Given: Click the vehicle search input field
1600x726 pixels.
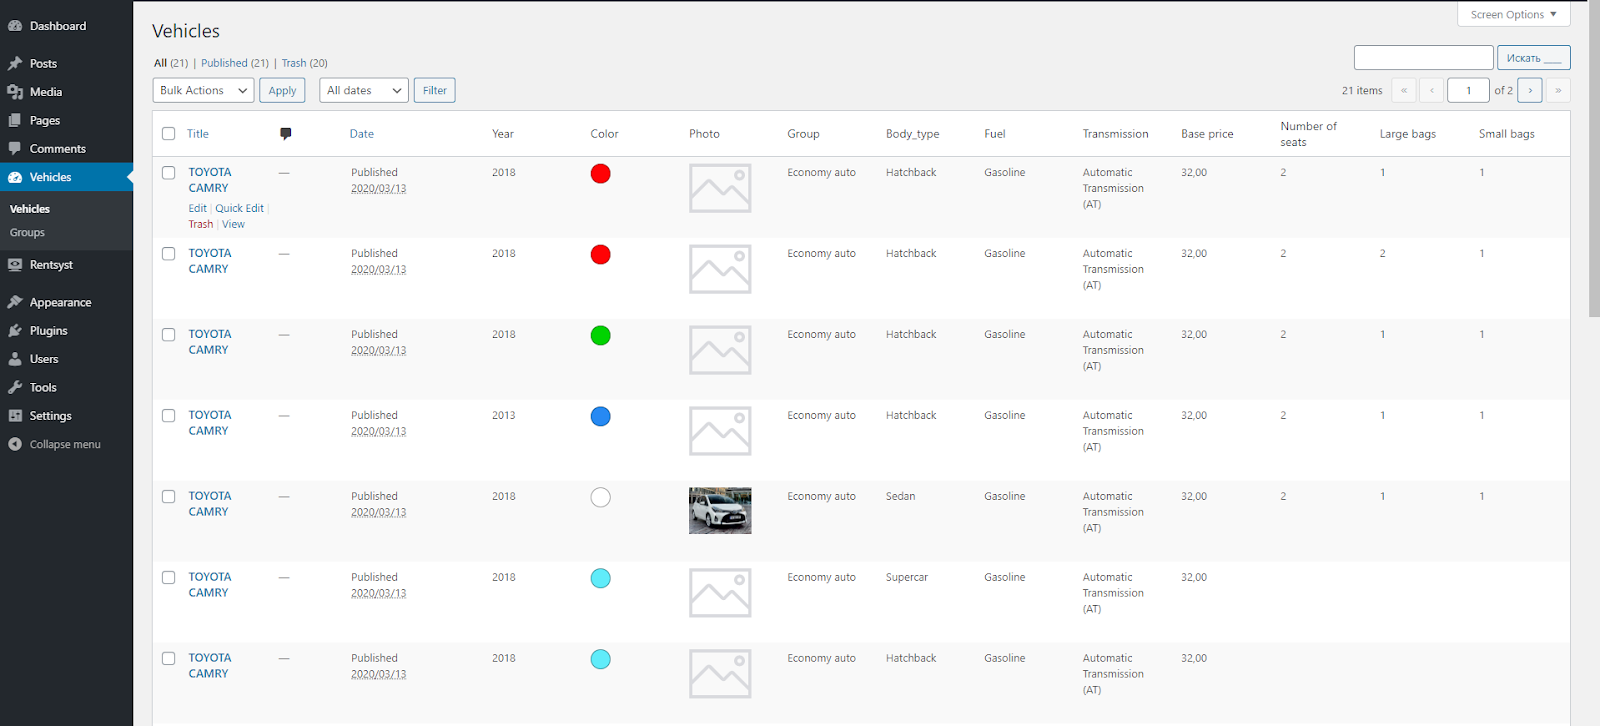Looking at the screenshot, I should [x=1424, y=58].
